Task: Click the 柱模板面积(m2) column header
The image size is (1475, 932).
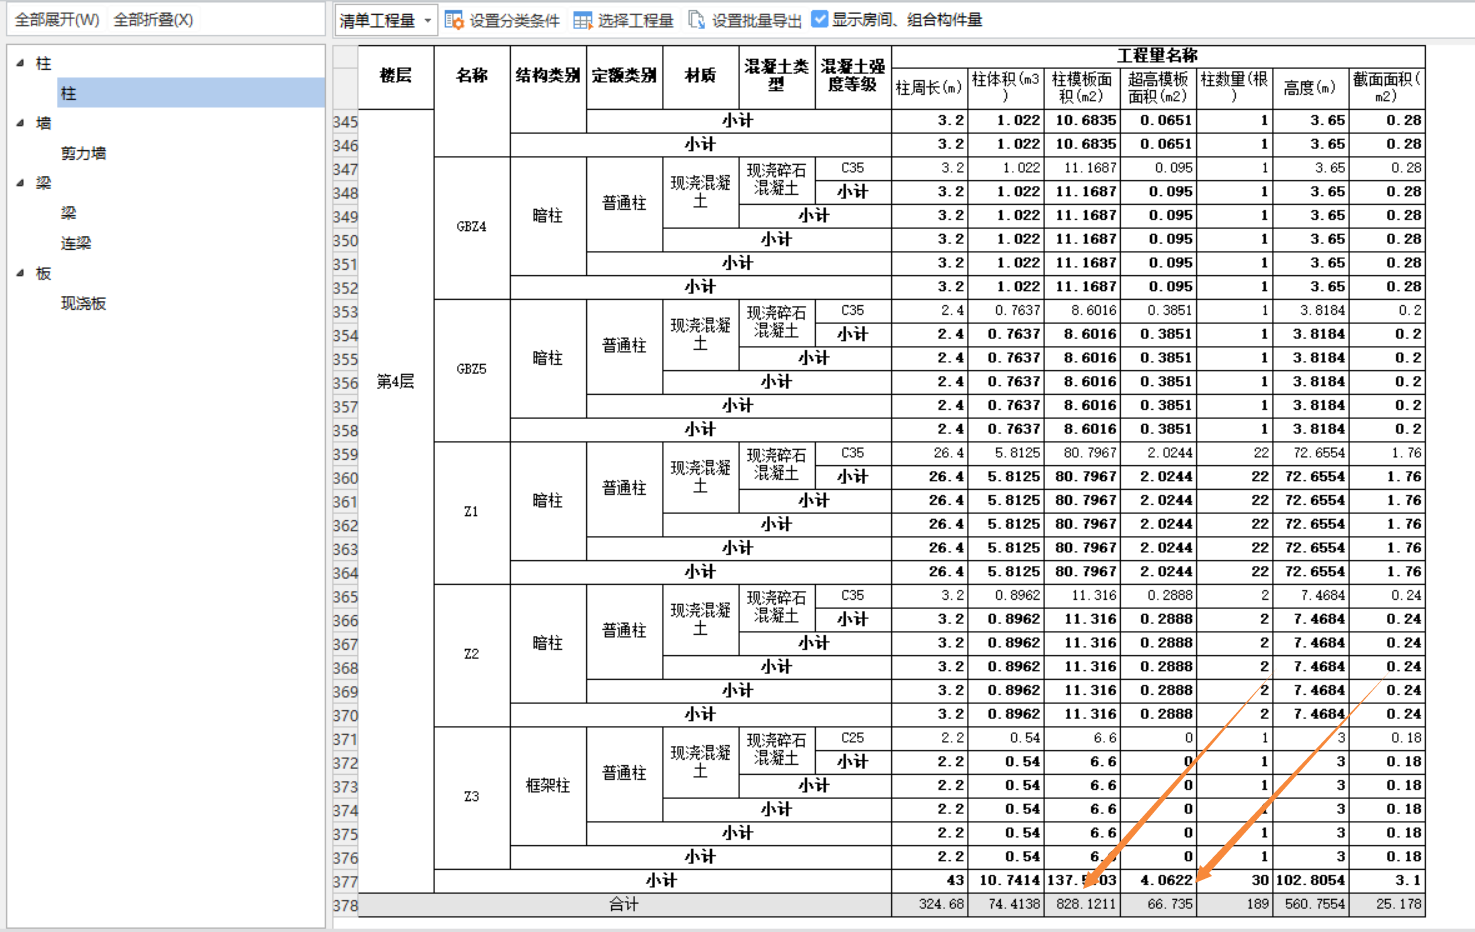Action: click(x=1082, y=88)
